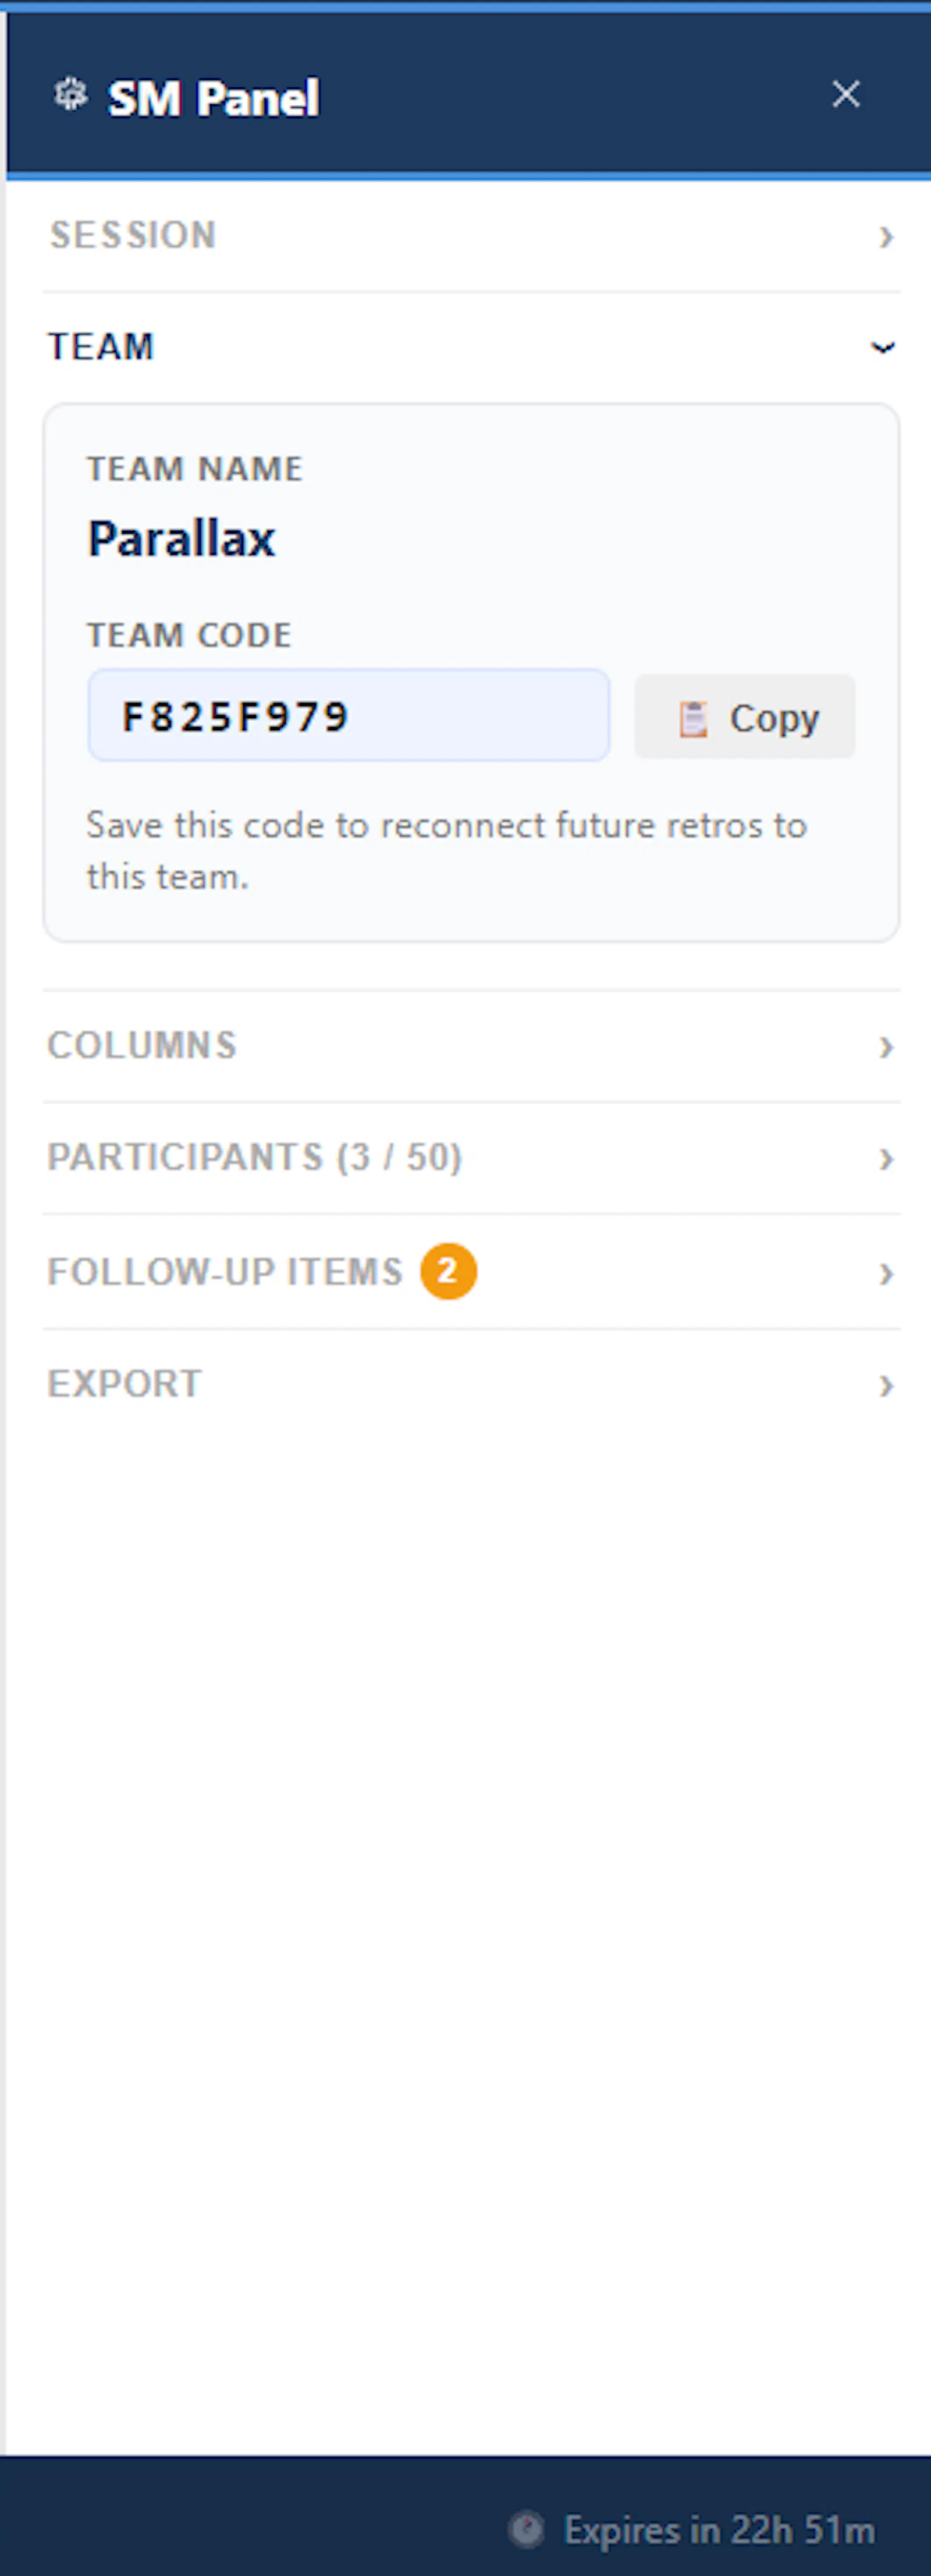Click the orange follow-up count badge

[x=448, y=1271]
